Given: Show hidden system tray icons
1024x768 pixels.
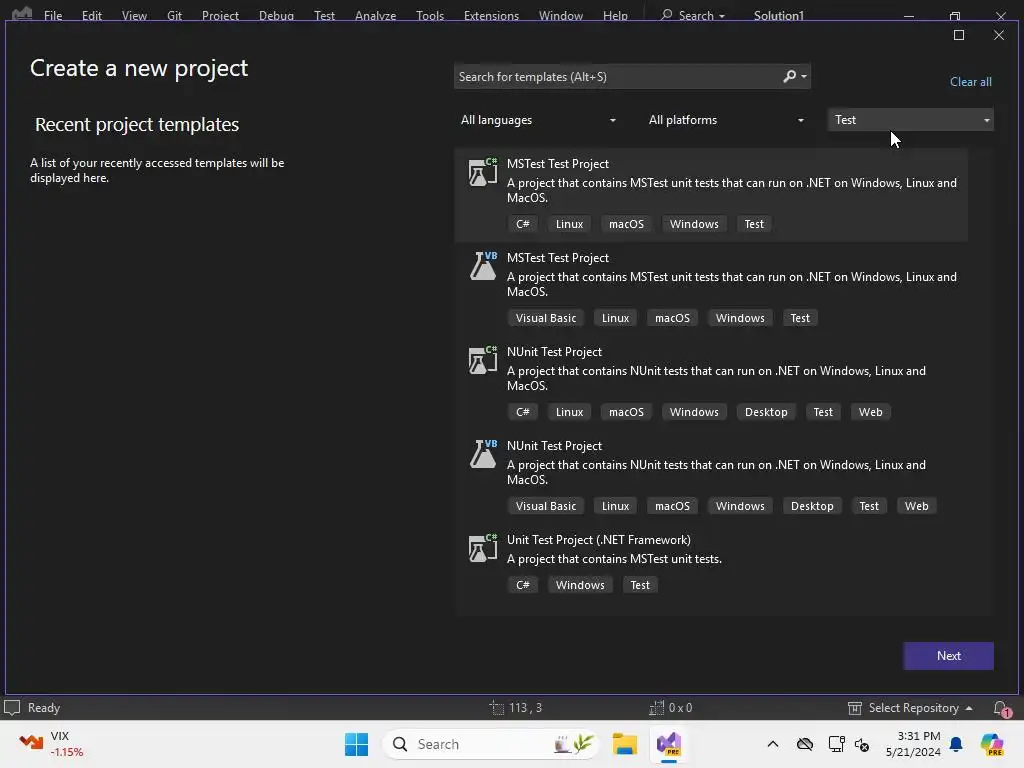Looking at the screenshot, I should pyautogui.click(x=773, y=744).
